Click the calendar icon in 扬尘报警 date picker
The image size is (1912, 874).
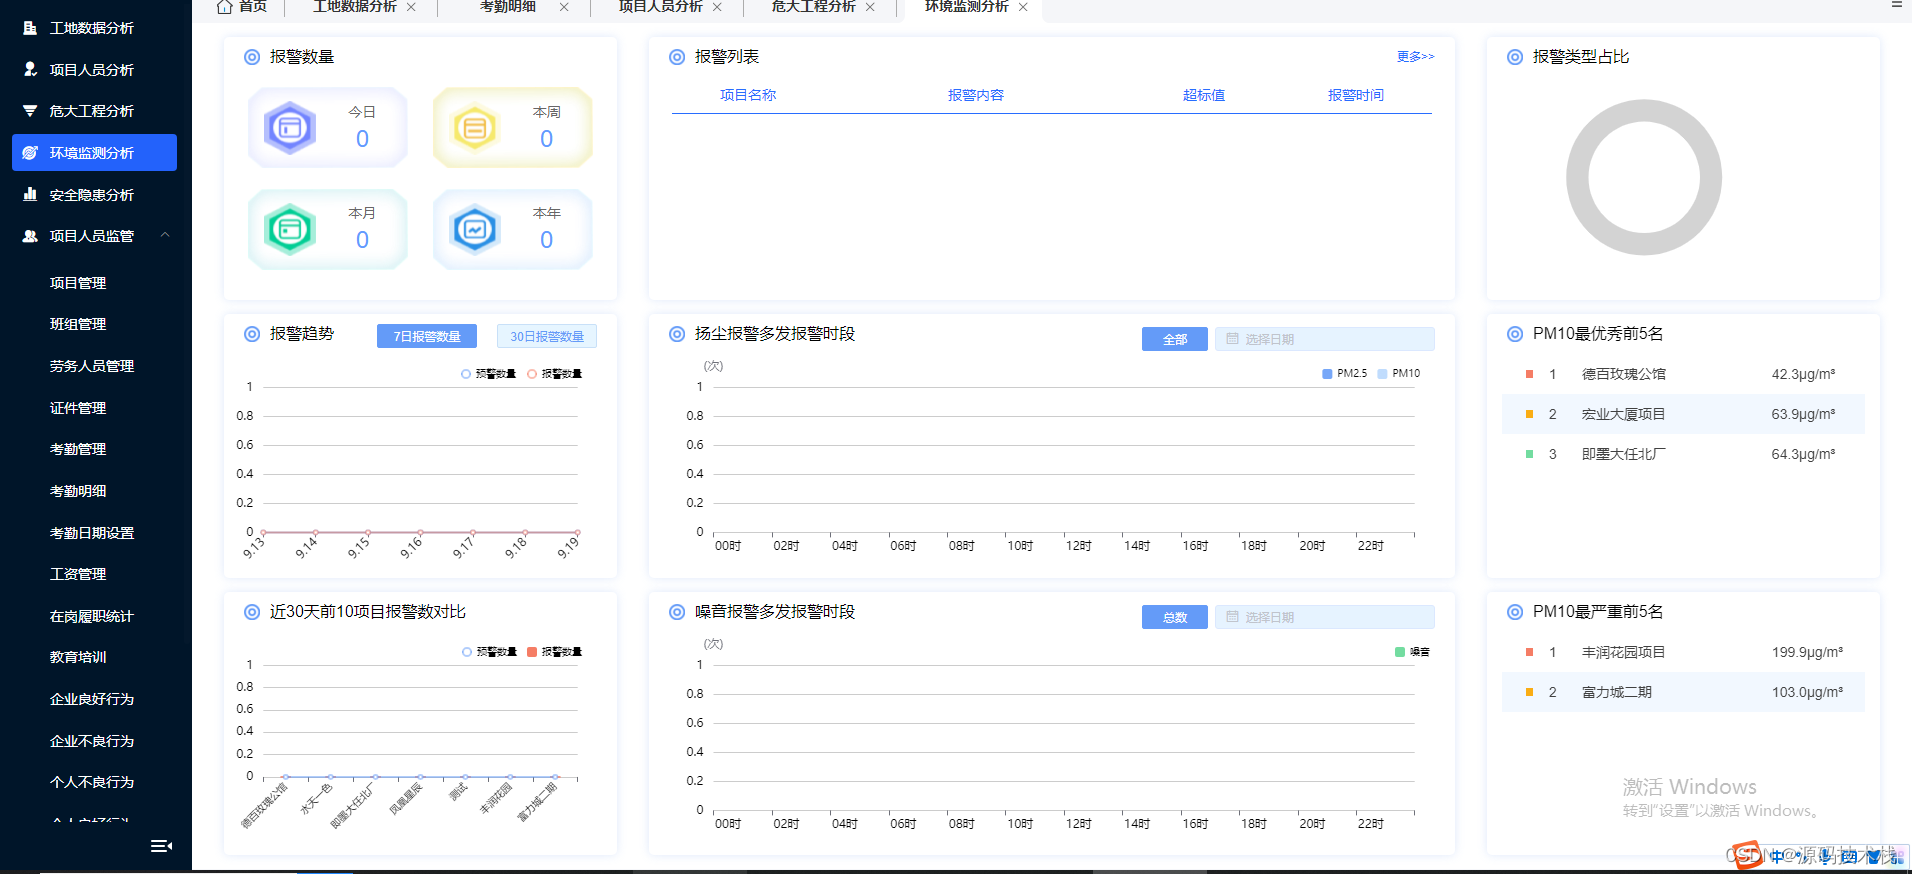1232,339
